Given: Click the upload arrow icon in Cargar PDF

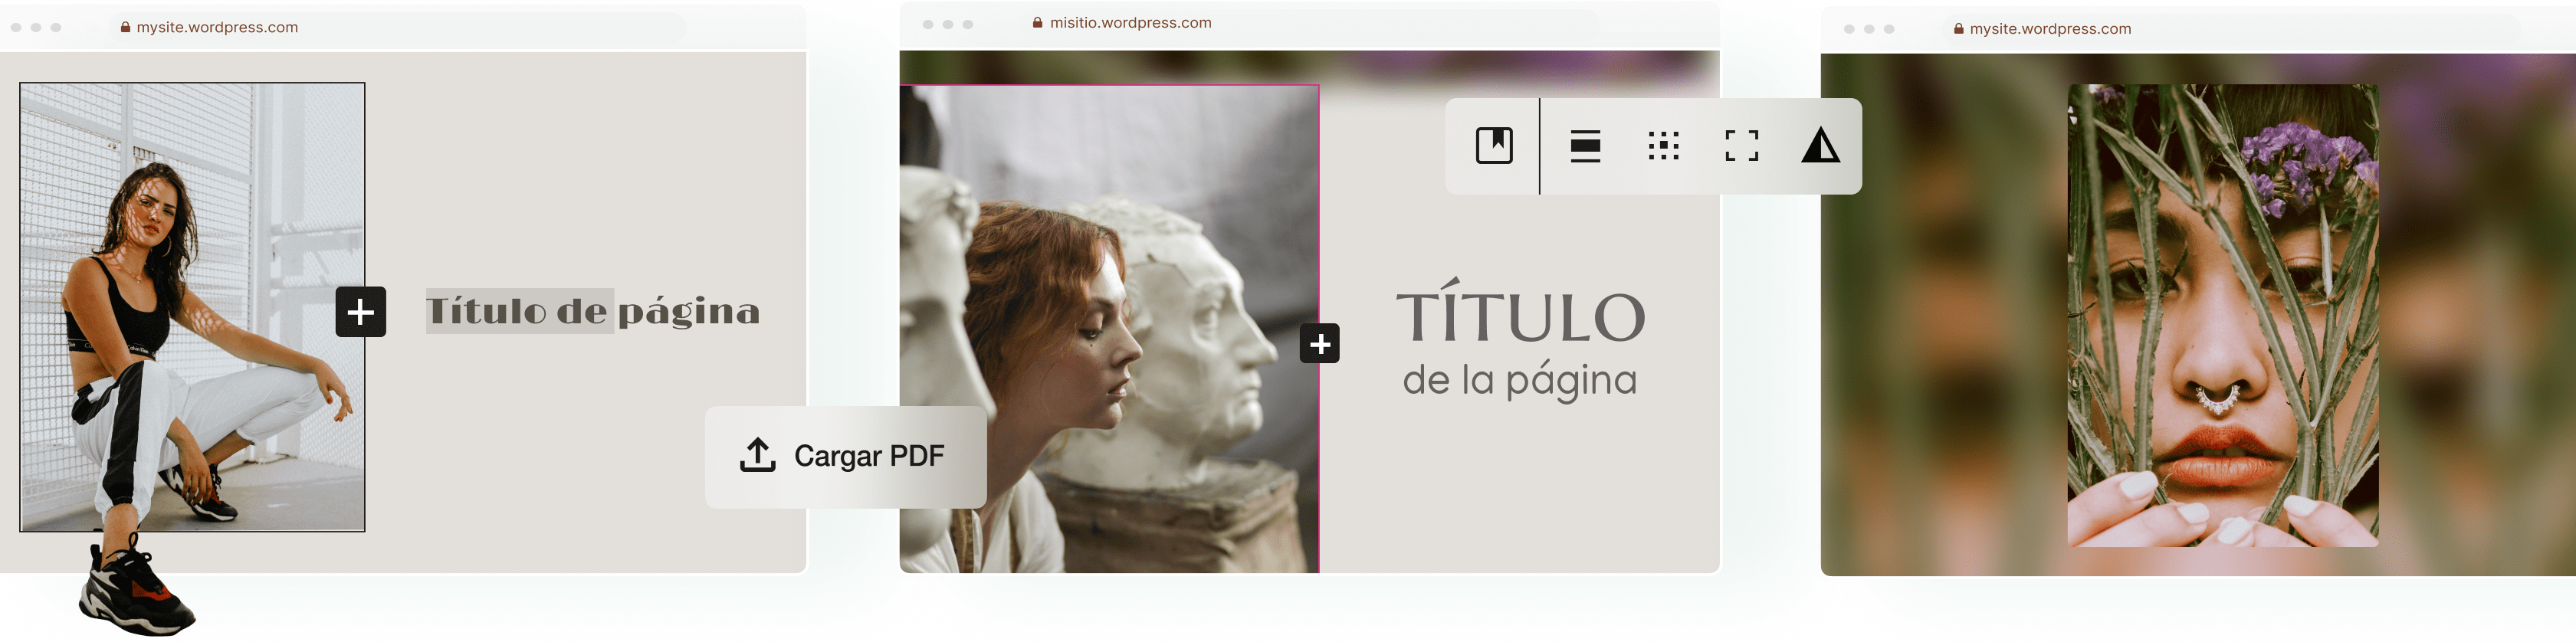Looking at the screenshot, I should pos(758,455).
